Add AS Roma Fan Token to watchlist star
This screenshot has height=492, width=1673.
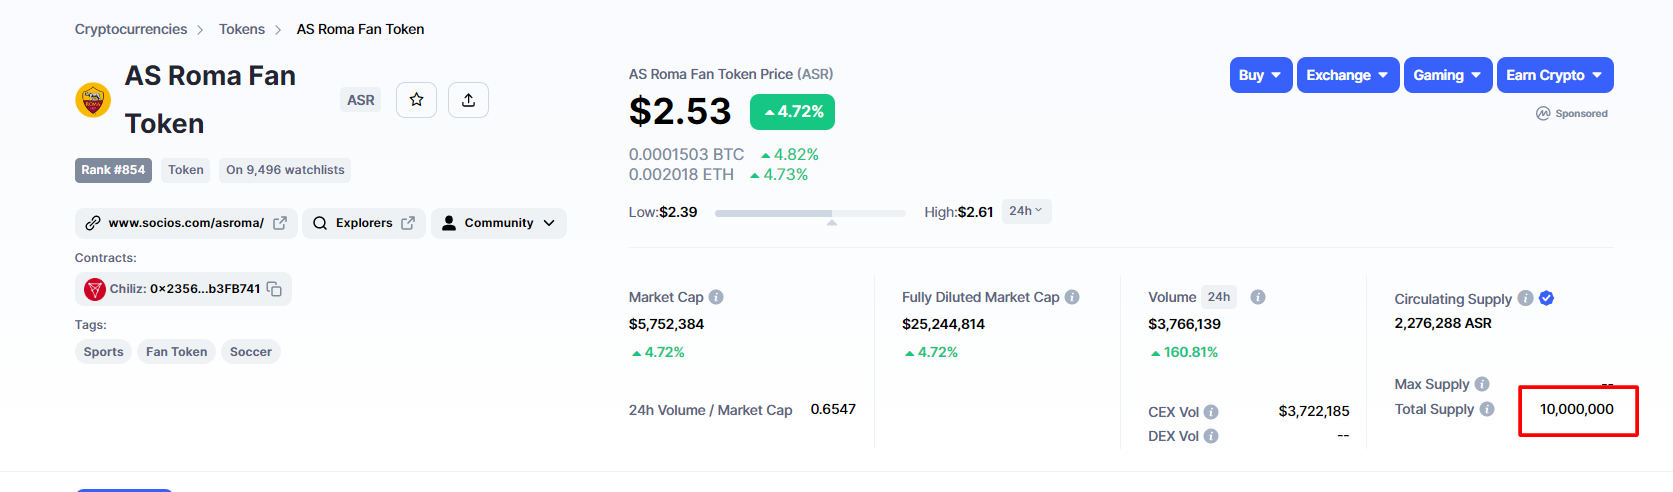(x=416, y=100)
